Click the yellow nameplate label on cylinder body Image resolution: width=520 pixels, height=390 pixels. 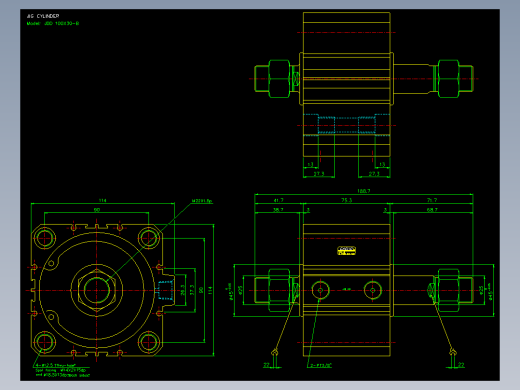pos(347,251)
